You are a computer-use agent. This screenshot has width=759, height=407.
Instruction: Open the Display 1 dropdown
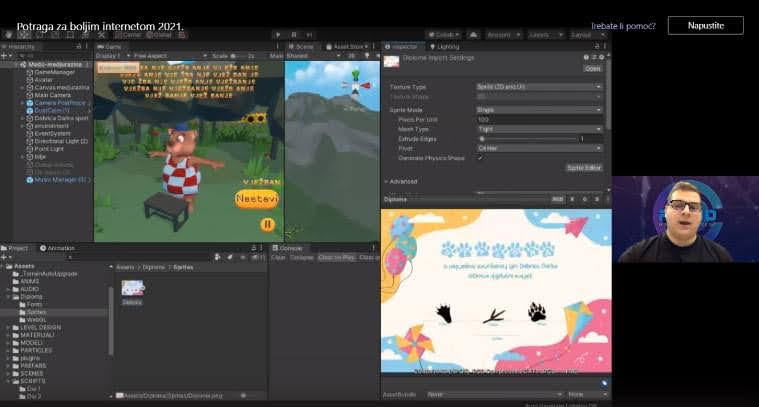113,56
